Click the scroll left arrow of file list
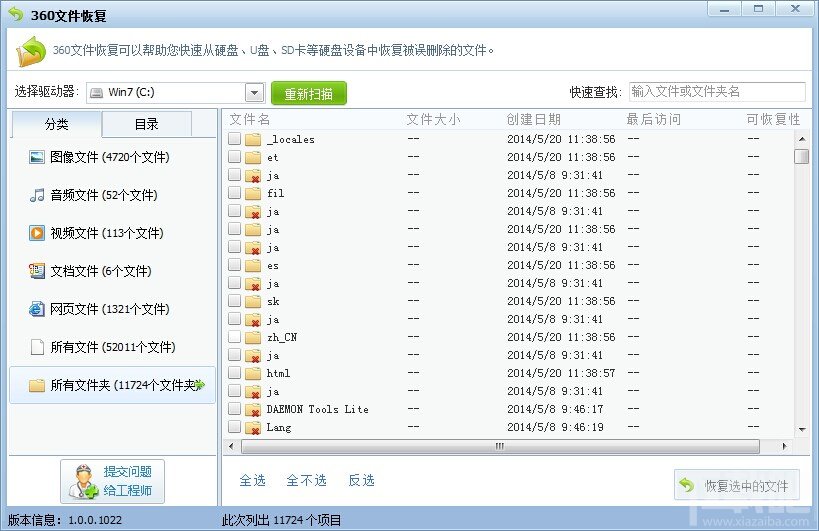Screen dimensions: 819x531 (231, 446)
